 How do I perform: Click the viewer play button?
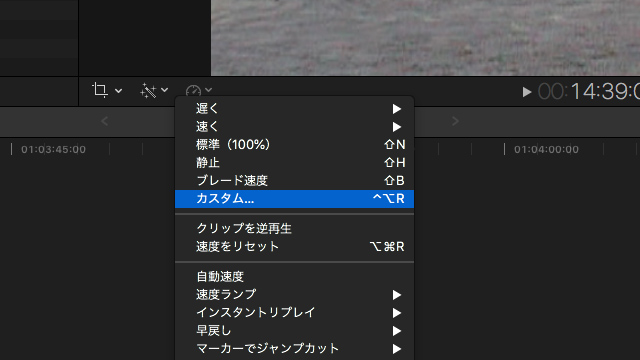(527, 92)
